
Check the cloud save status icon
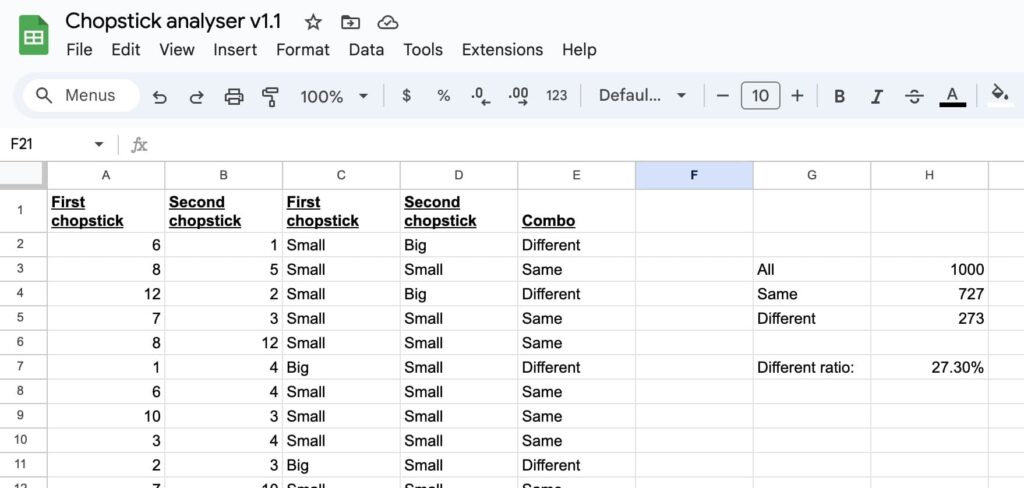pos(388,22)
